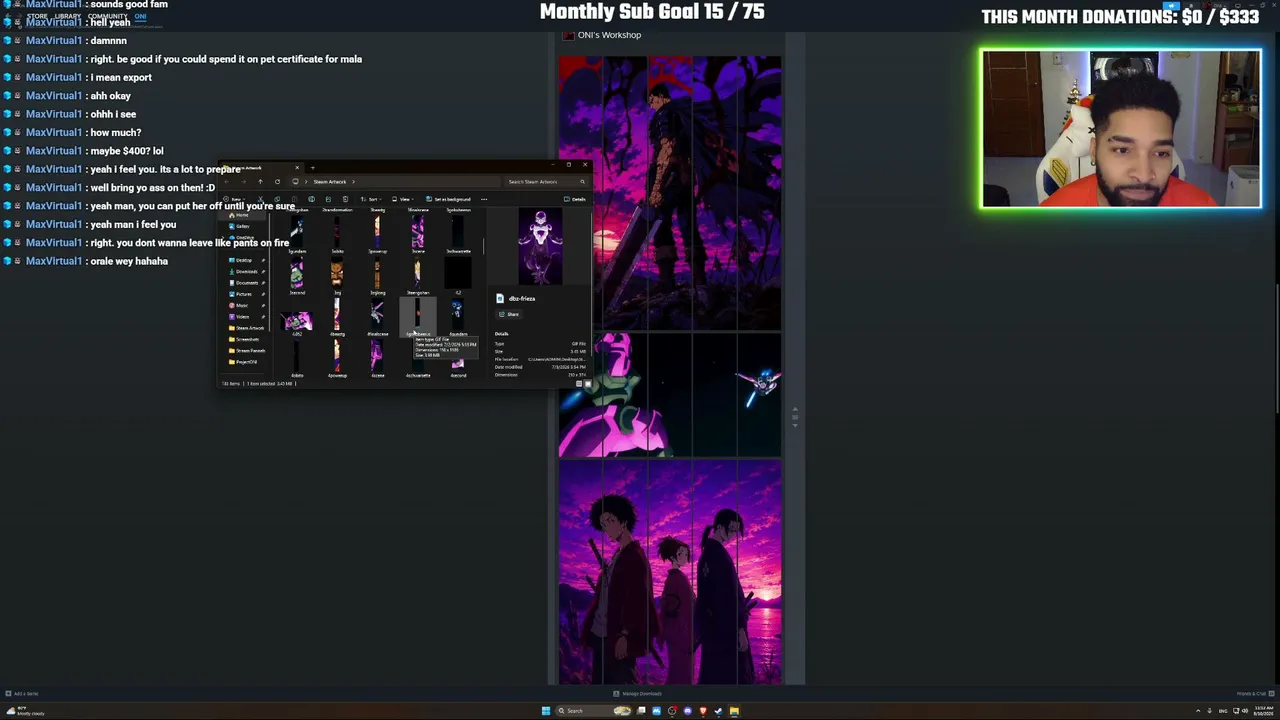Click ONI's Workshop showcase title
Viewport: 1280px width, 720px height.
click(x=609, y=35)
